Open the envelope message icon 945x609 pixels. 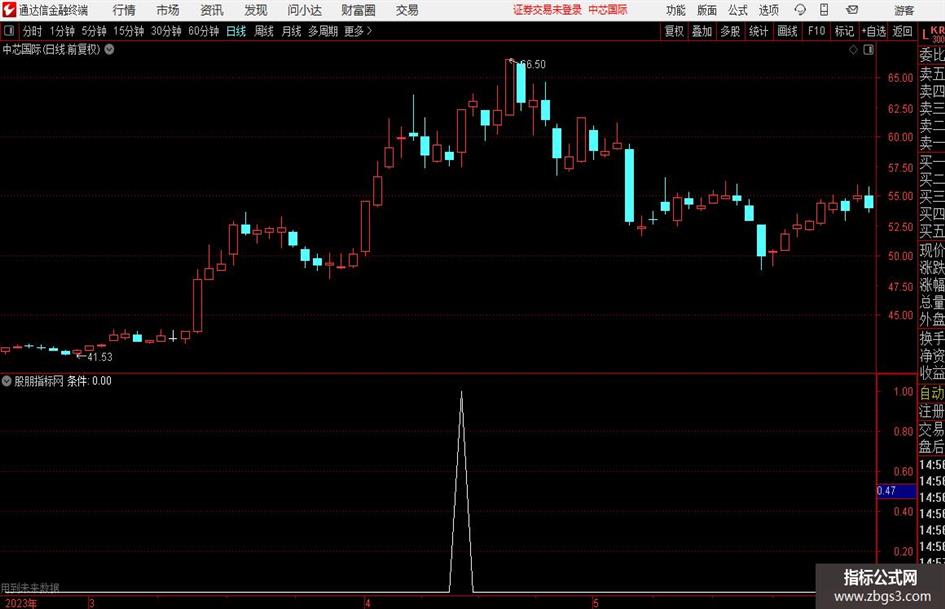click(852, 10)
